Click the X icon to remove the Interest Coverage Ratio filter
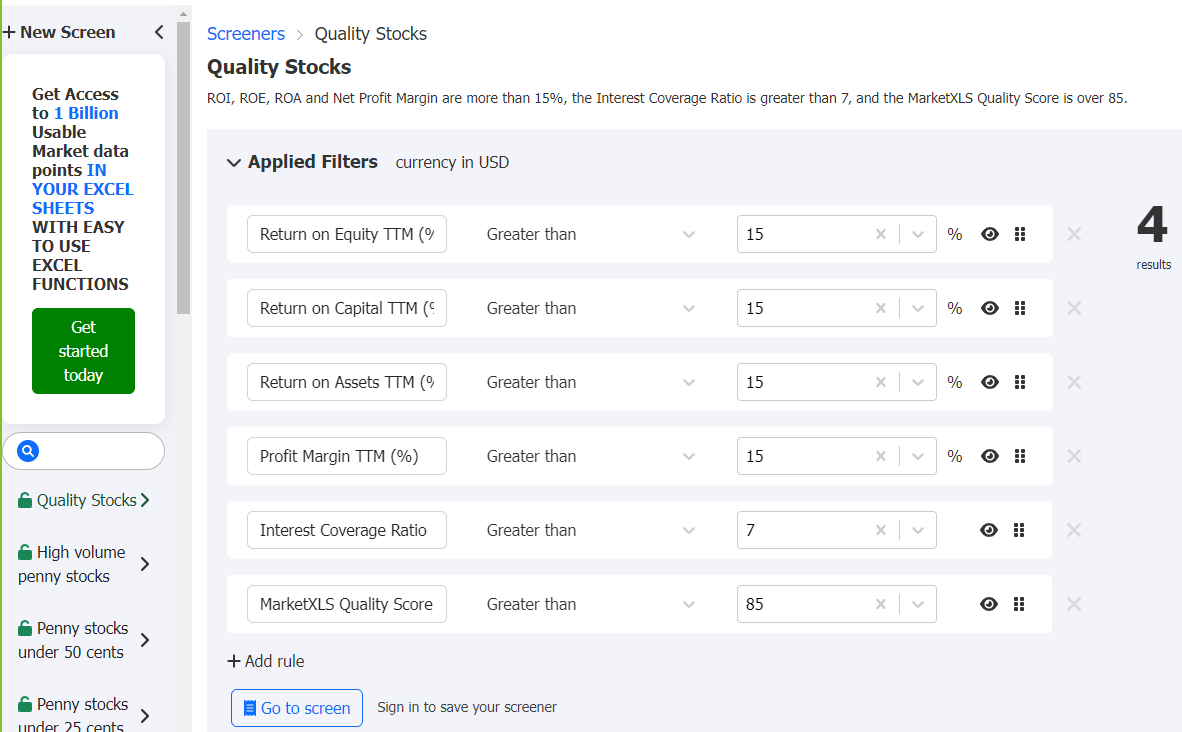The image size is (1182, 732). [1074, 530]
